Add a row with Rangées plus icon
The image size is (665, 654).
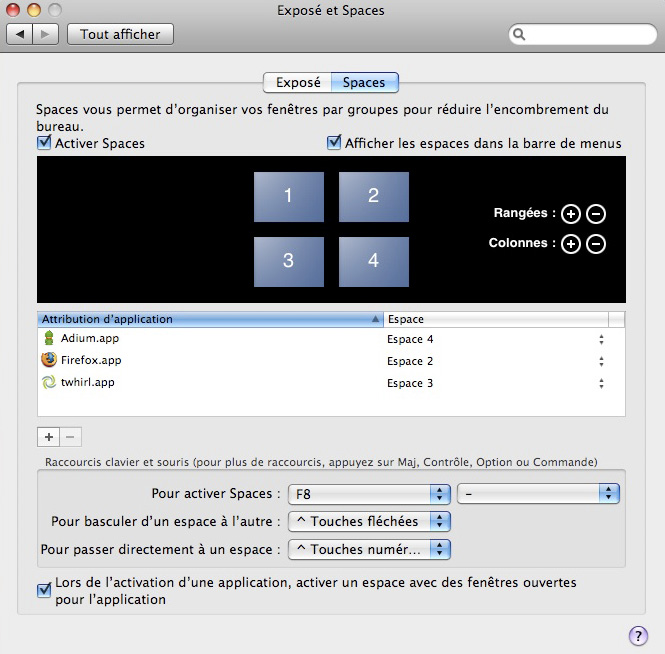click(571, 213)
